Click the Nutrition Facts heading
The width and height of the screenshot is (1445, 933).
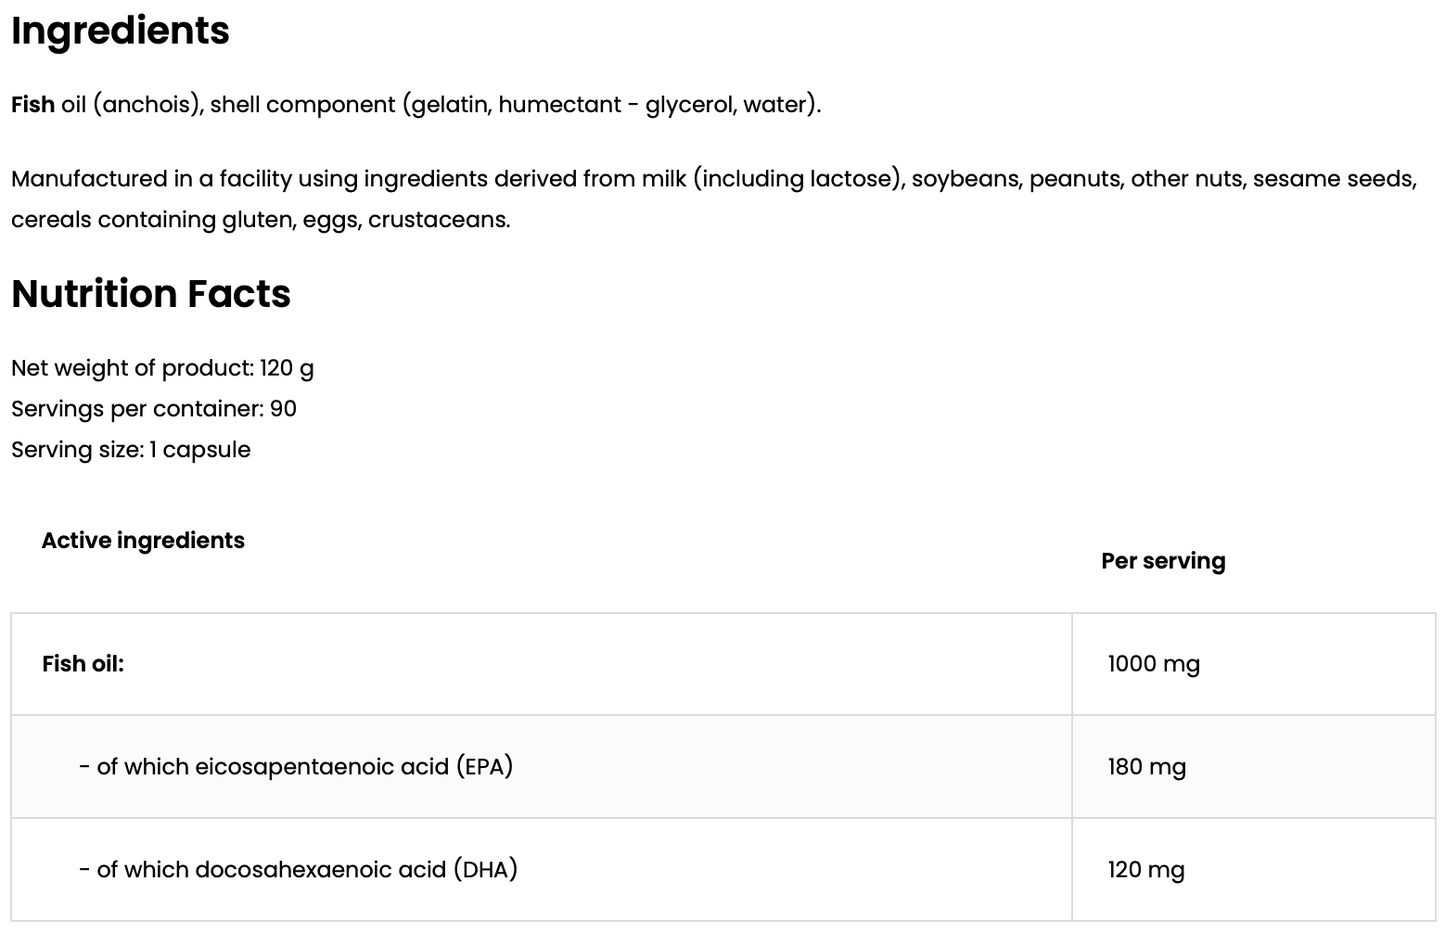click(x=151, y=294)
